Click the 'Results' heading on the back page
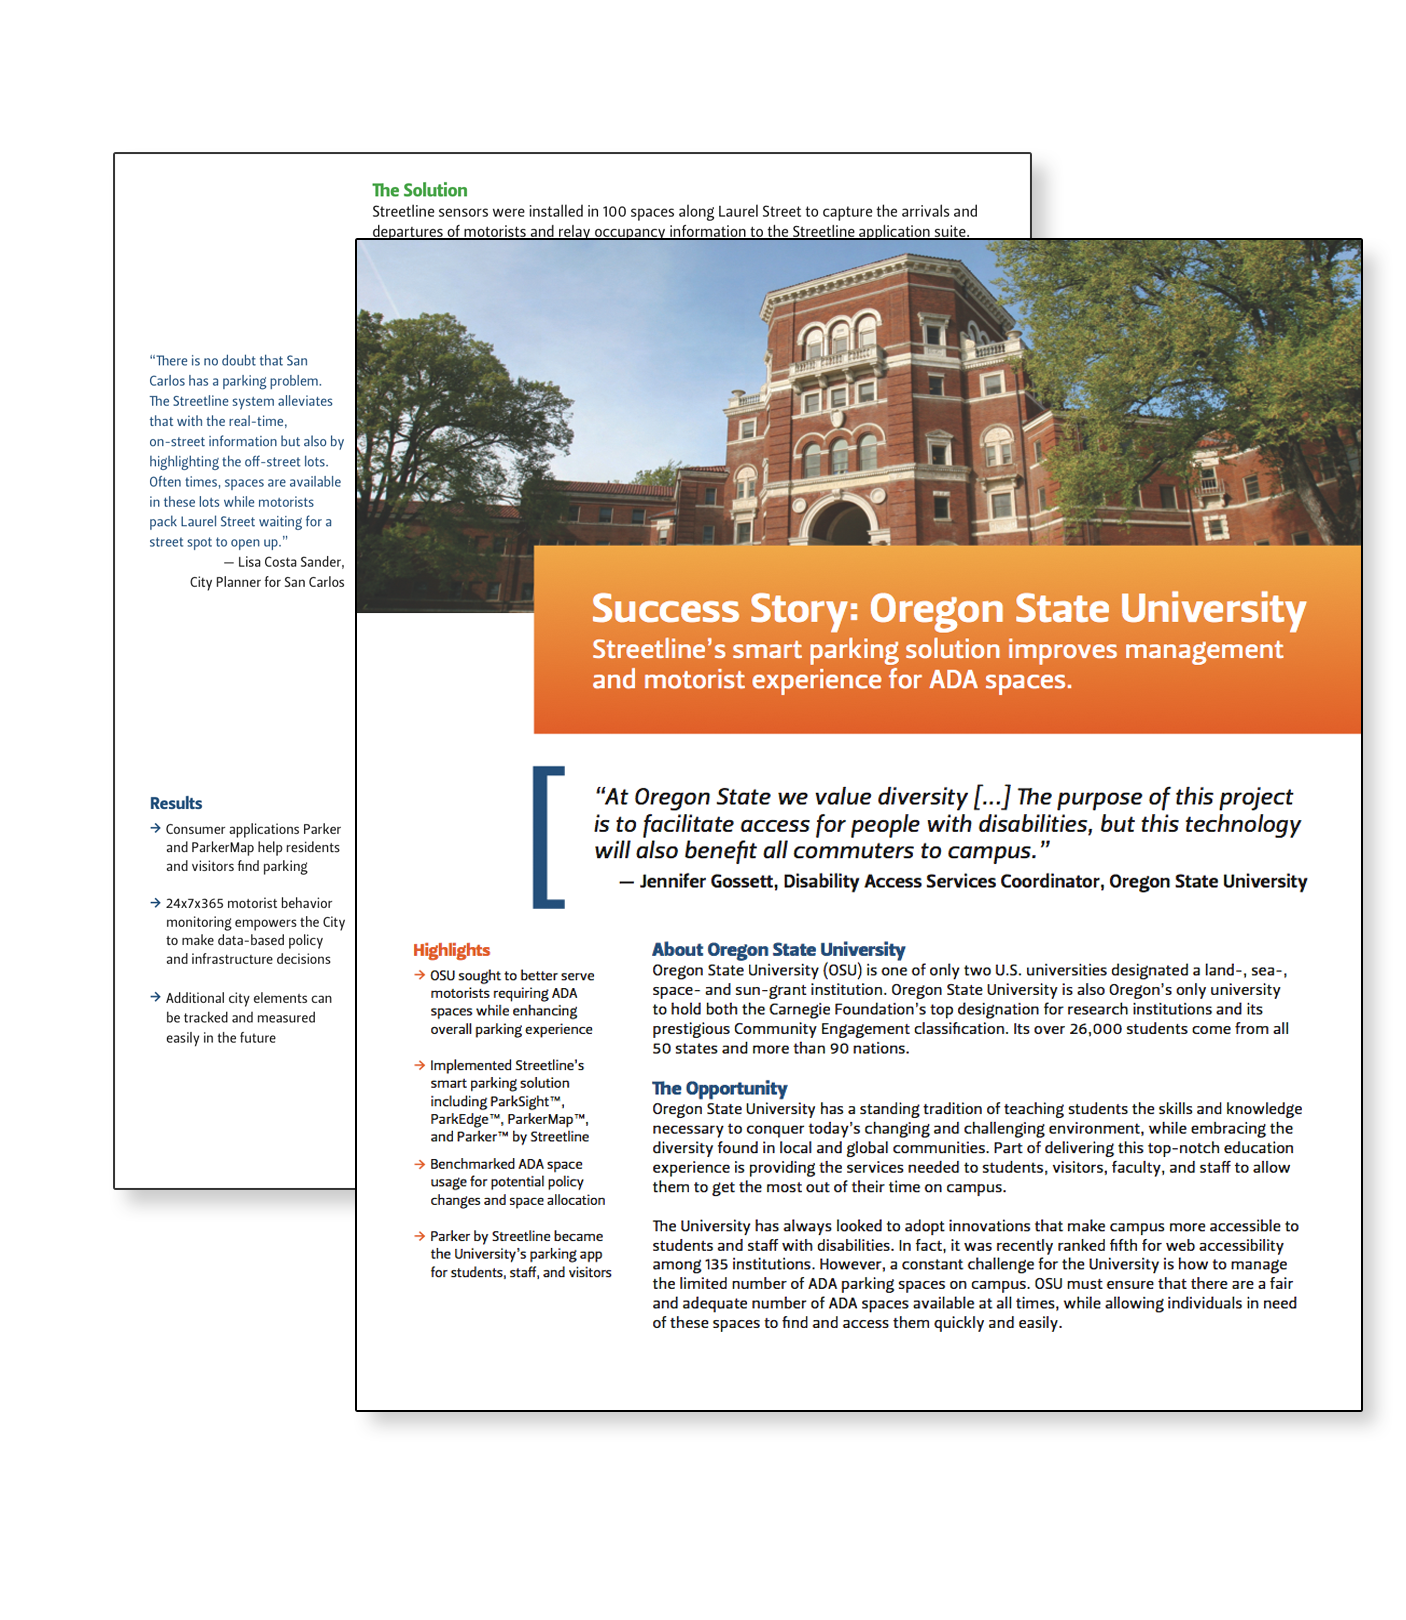 pyautogui.click(x=176, y=803)
